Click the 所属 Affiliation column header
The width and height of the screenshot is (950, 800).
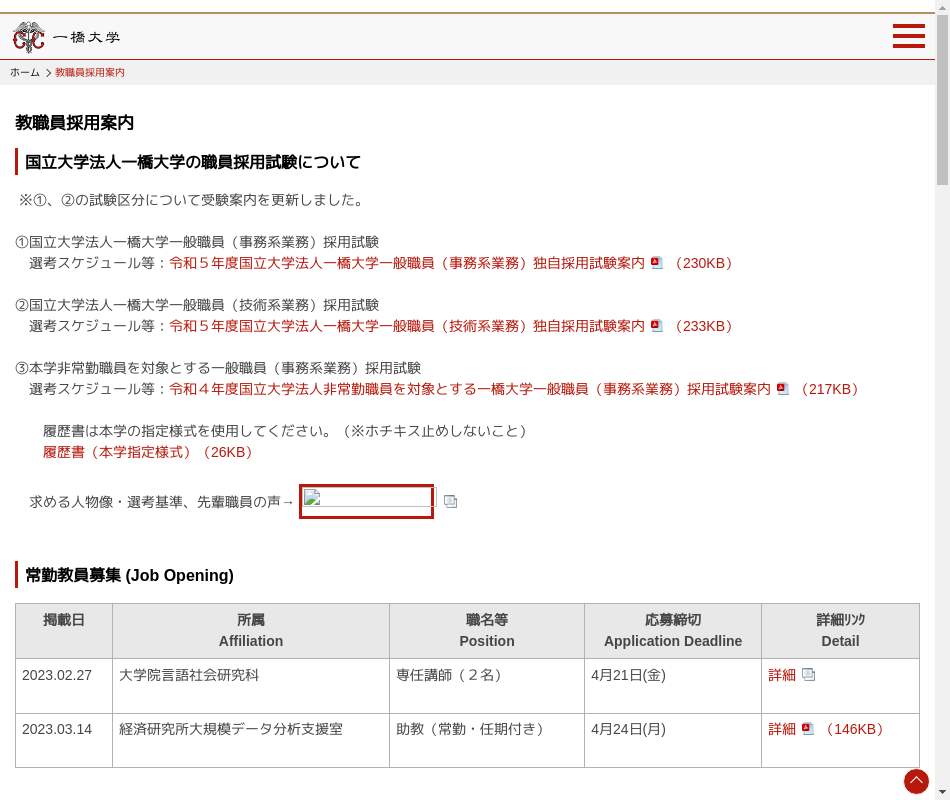[251, 631]
